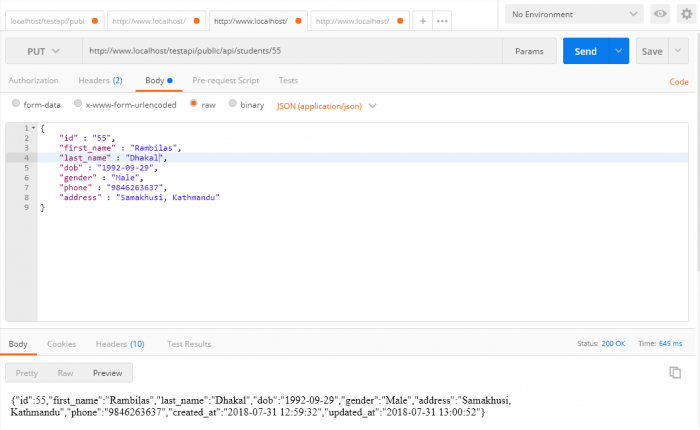Switch to Headers (2) request tab

point(100,80)
